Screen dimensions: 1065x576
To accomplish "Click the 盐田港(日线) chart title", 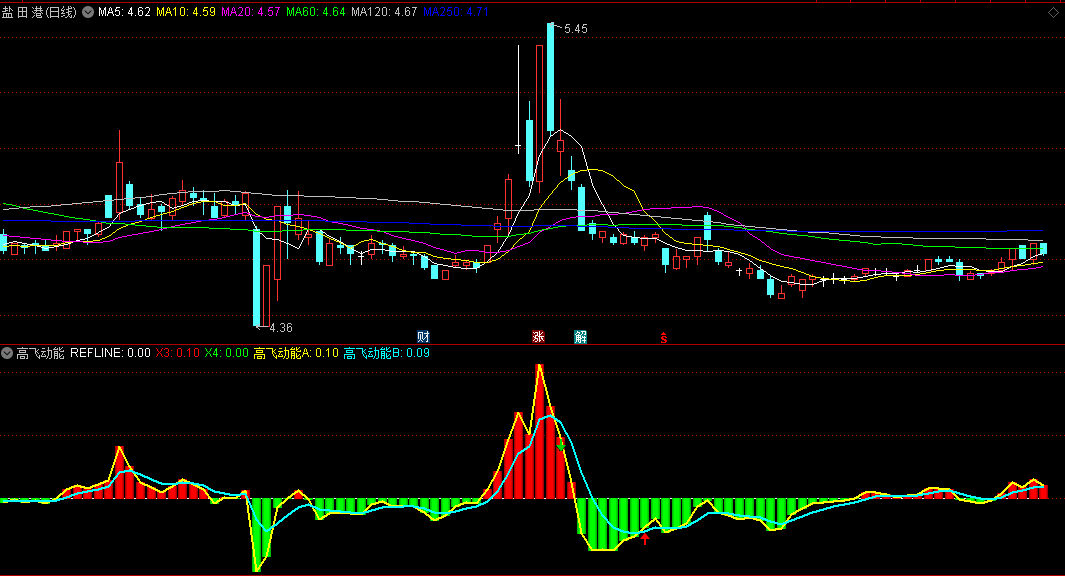I will (x=41, y=12).
